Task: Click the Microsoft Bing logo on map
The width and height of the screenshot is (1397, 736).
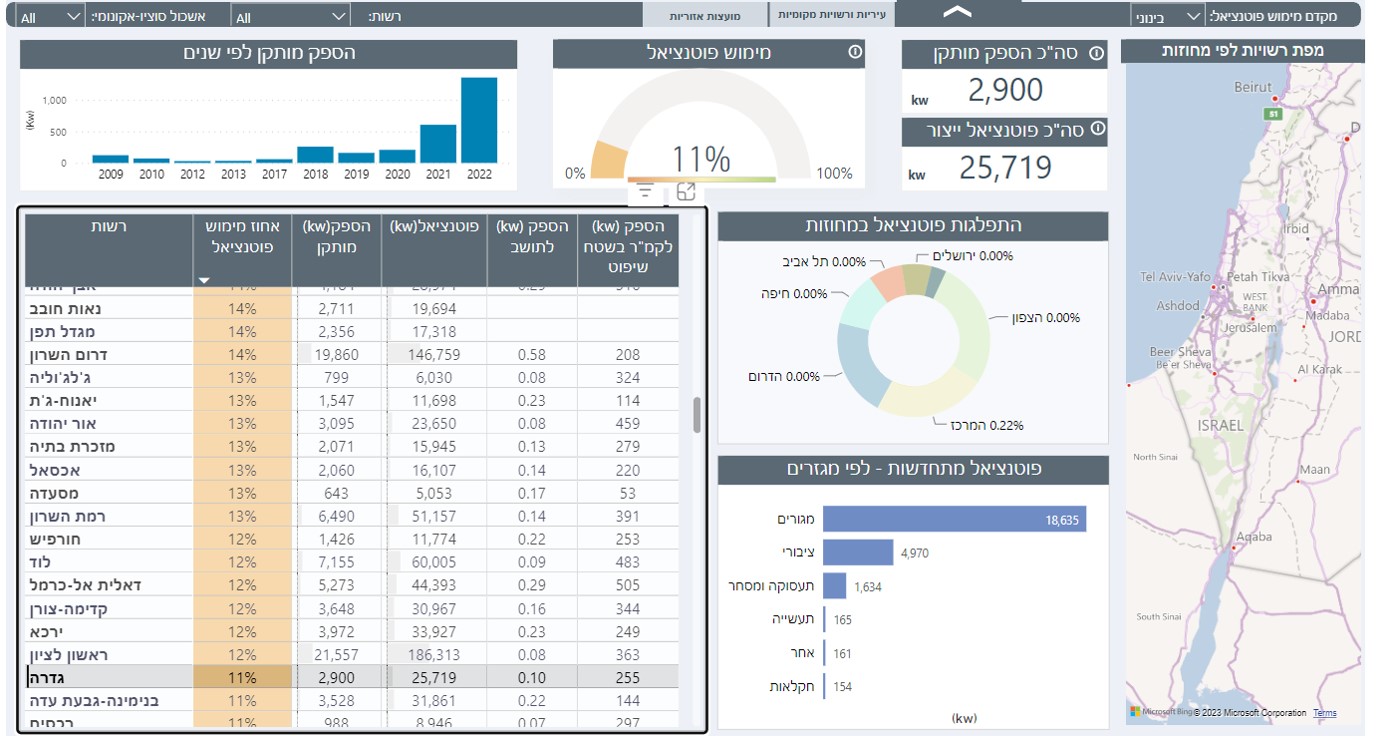Action: click(1135, 712)
